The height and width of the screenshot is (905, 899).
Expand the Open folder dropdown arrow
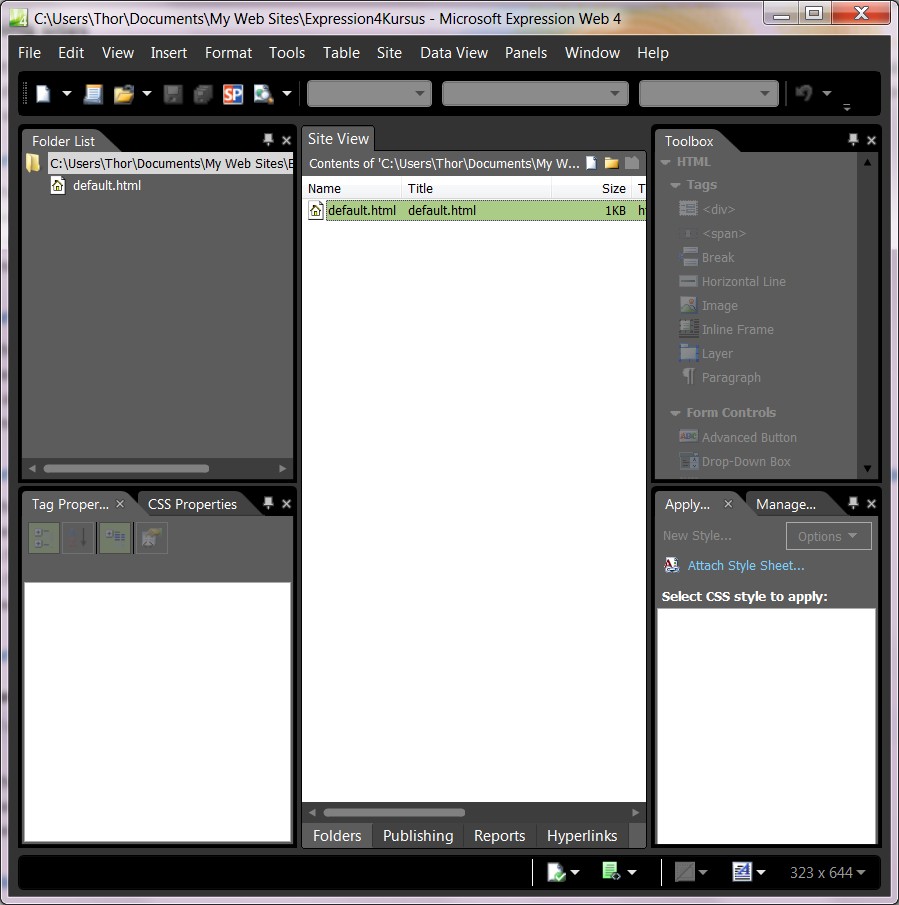click(x=147, y=93)
